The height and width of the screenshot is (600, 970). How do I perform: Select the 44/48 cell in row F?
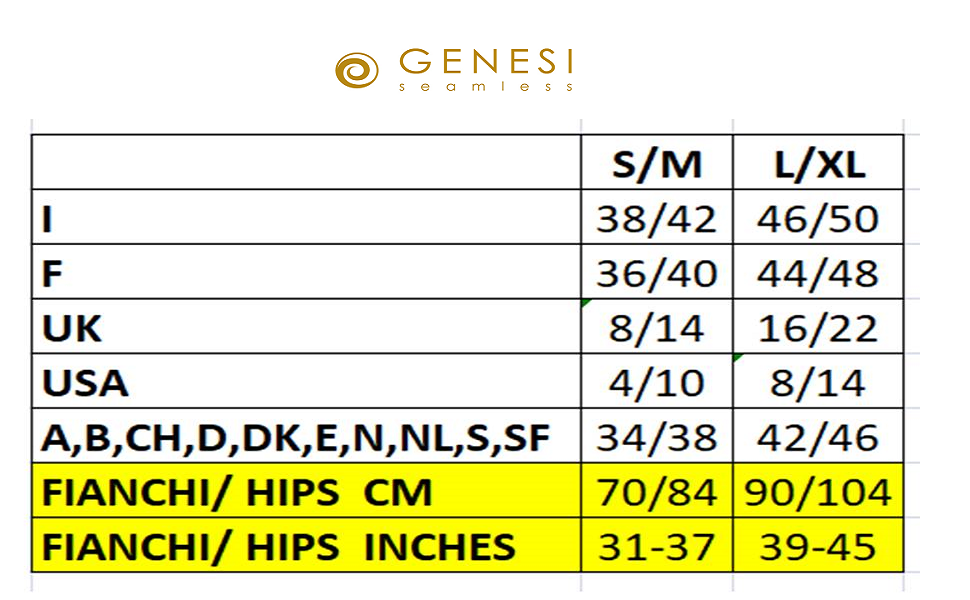[x=817, y=272]
